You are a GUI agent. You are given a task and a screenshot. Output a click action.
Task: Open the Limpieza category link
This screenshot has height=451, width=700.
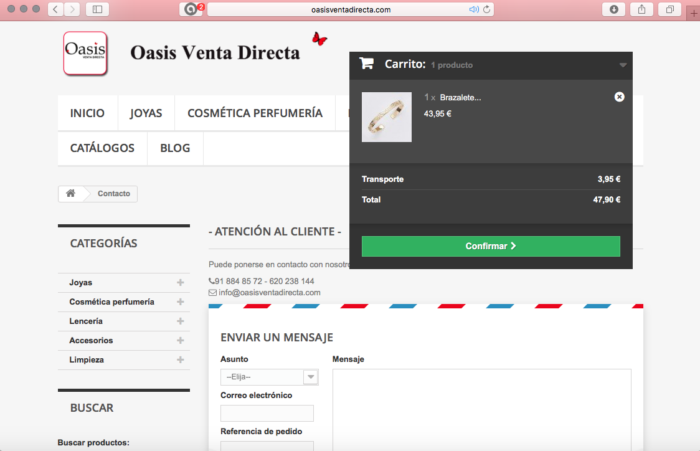tap(87, 359)
